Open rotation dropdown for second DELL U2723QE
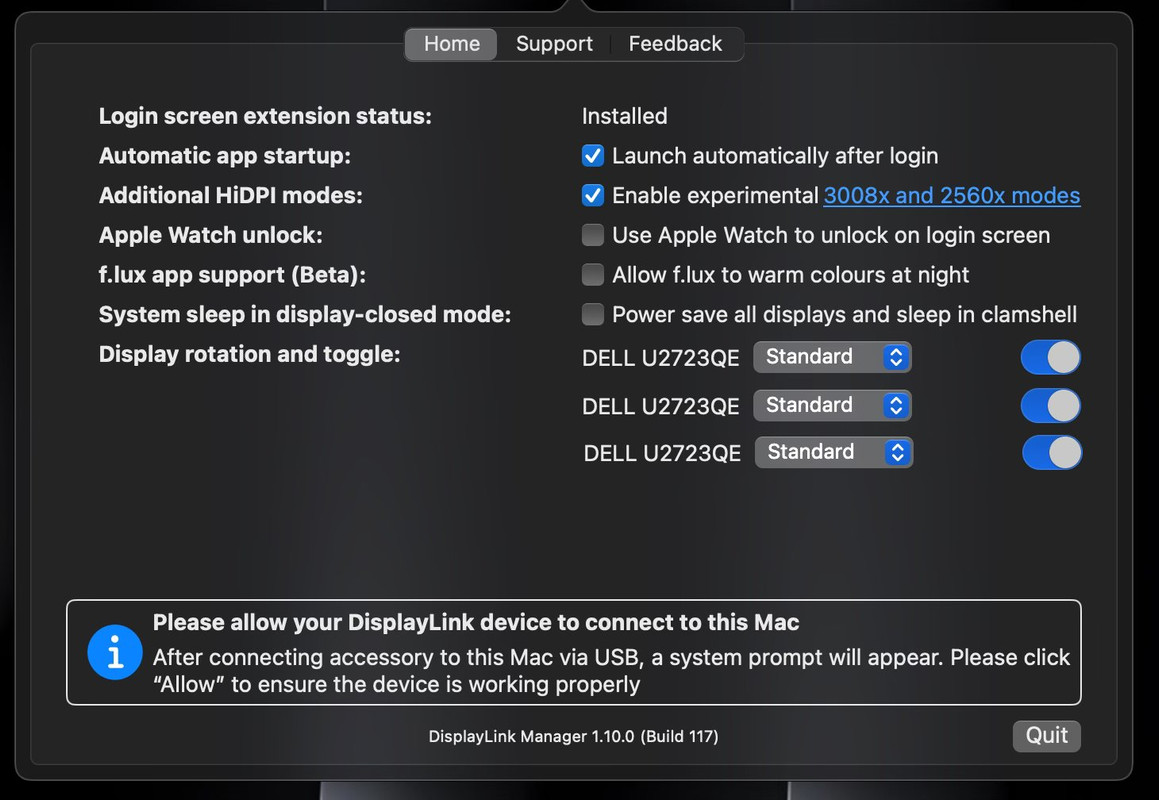This screenshot has height=800, width=1159. [832, 405]
